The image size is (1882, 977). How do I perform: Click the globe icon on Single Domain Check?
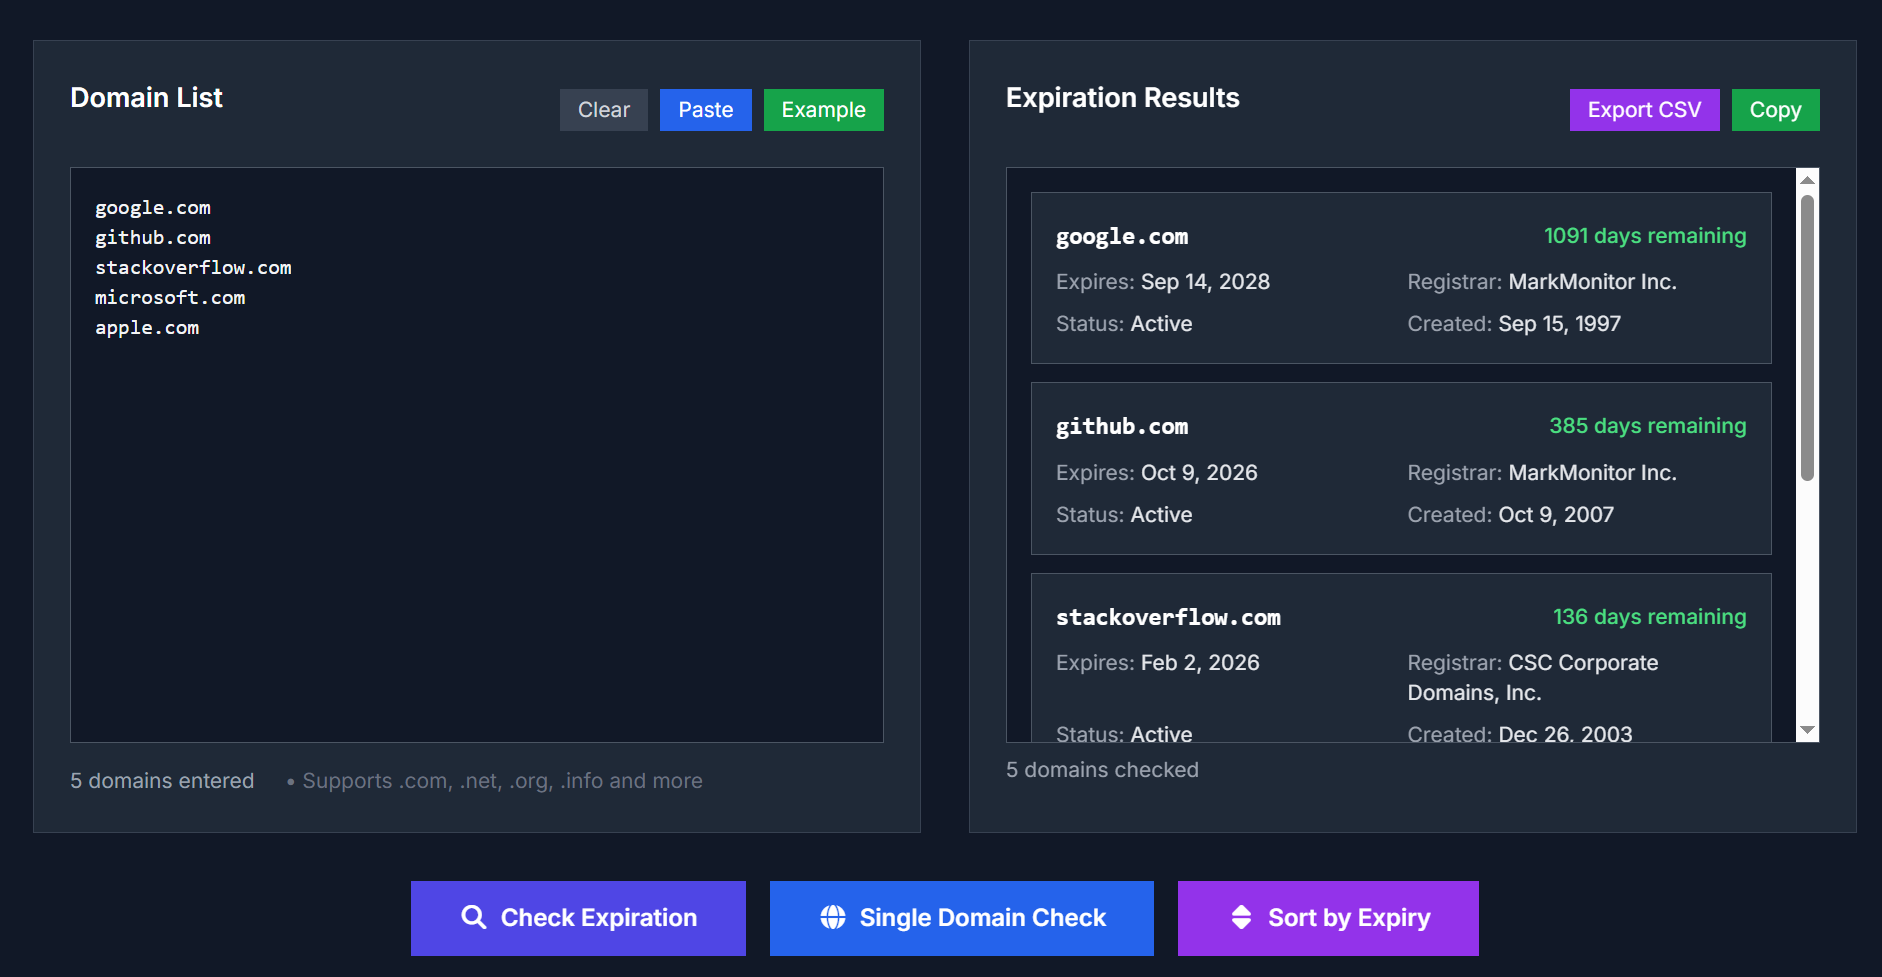(833, 917)
